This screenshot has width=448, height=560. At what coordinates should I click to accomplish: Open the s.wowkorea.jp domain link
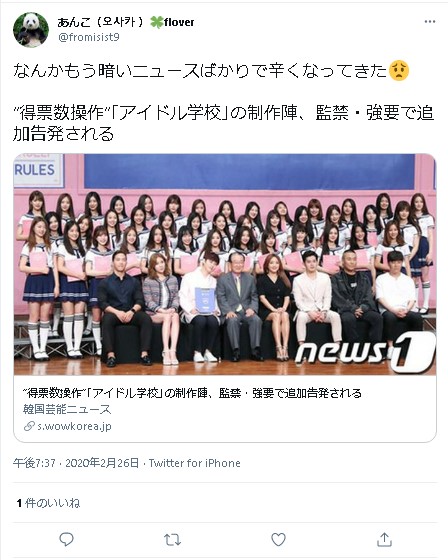click(74, 426)
